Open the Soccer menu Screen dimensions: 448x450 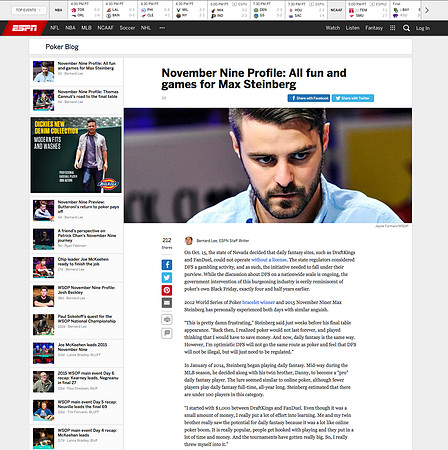(127, 28)
